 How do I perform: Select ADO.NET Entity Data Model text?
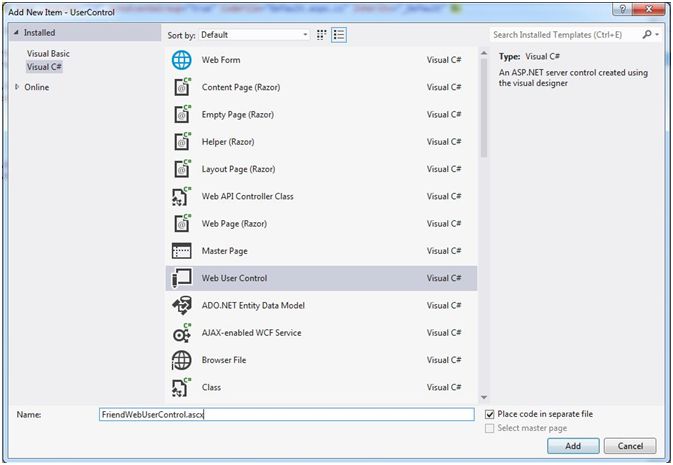coord(253,305)
